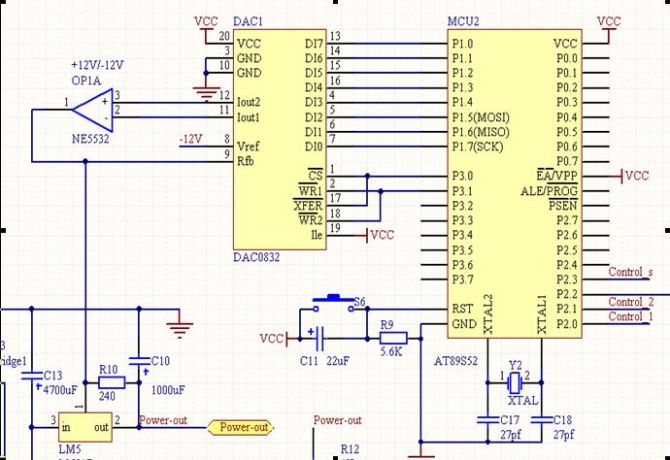Screen dimensions: 670x460
Task: Select the MCU2 designator text
Action: pyautogui.click(x=463, y=21)
